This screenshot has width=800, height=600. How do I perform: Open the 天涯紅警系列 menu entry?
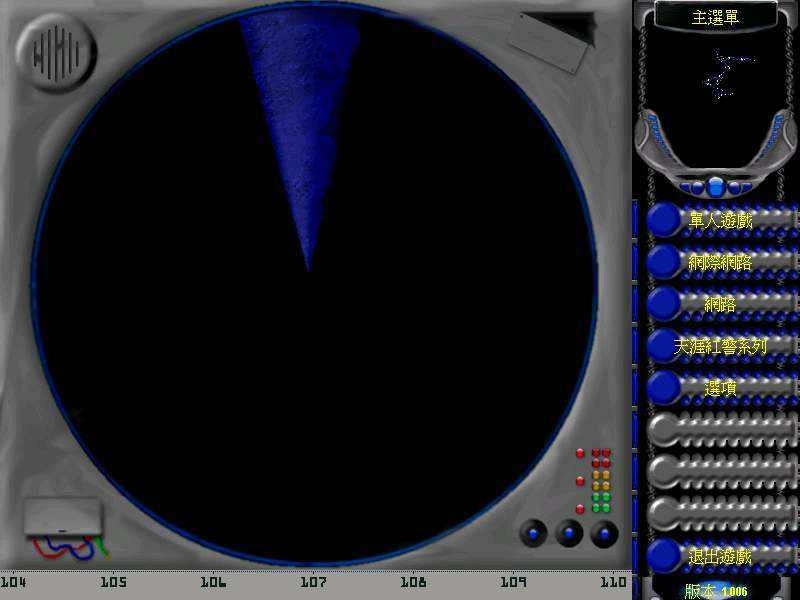pos(720,346)
